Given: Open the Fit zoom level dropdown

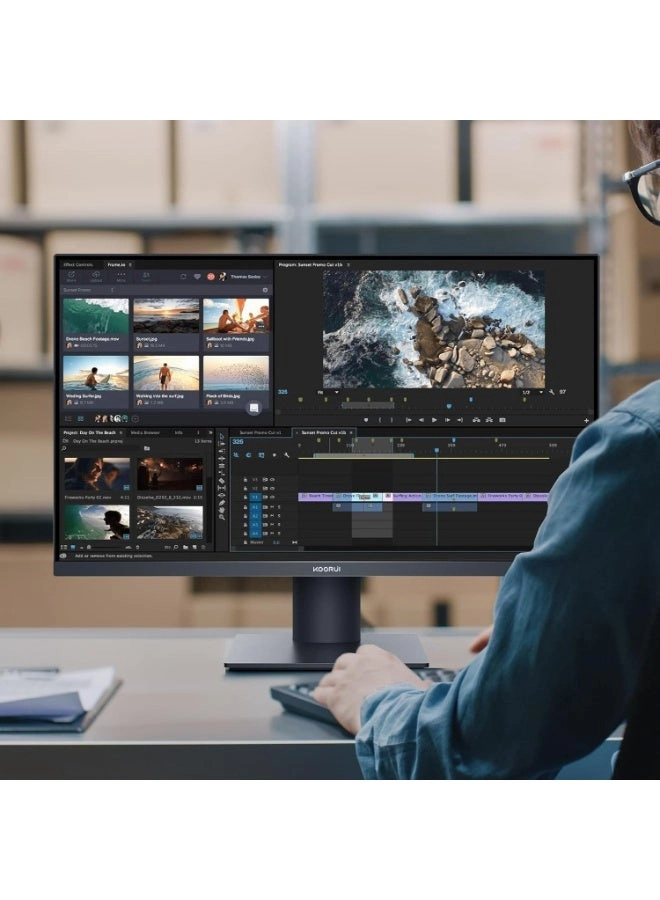Looking at the screenshot, I should (326, 392).
